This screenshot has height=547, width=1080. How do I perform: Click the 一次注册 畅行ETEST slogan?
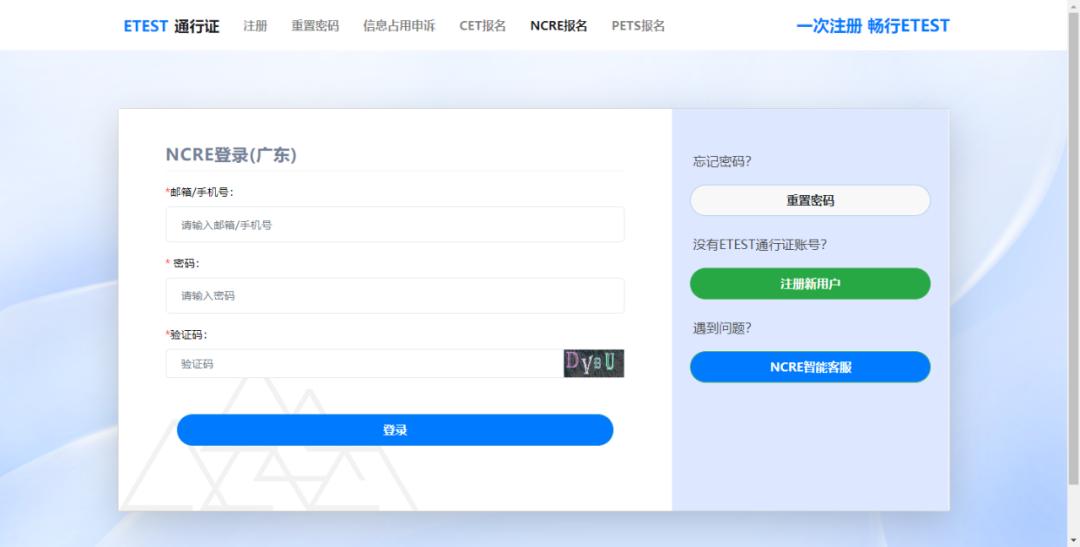(x=873, y=26)
